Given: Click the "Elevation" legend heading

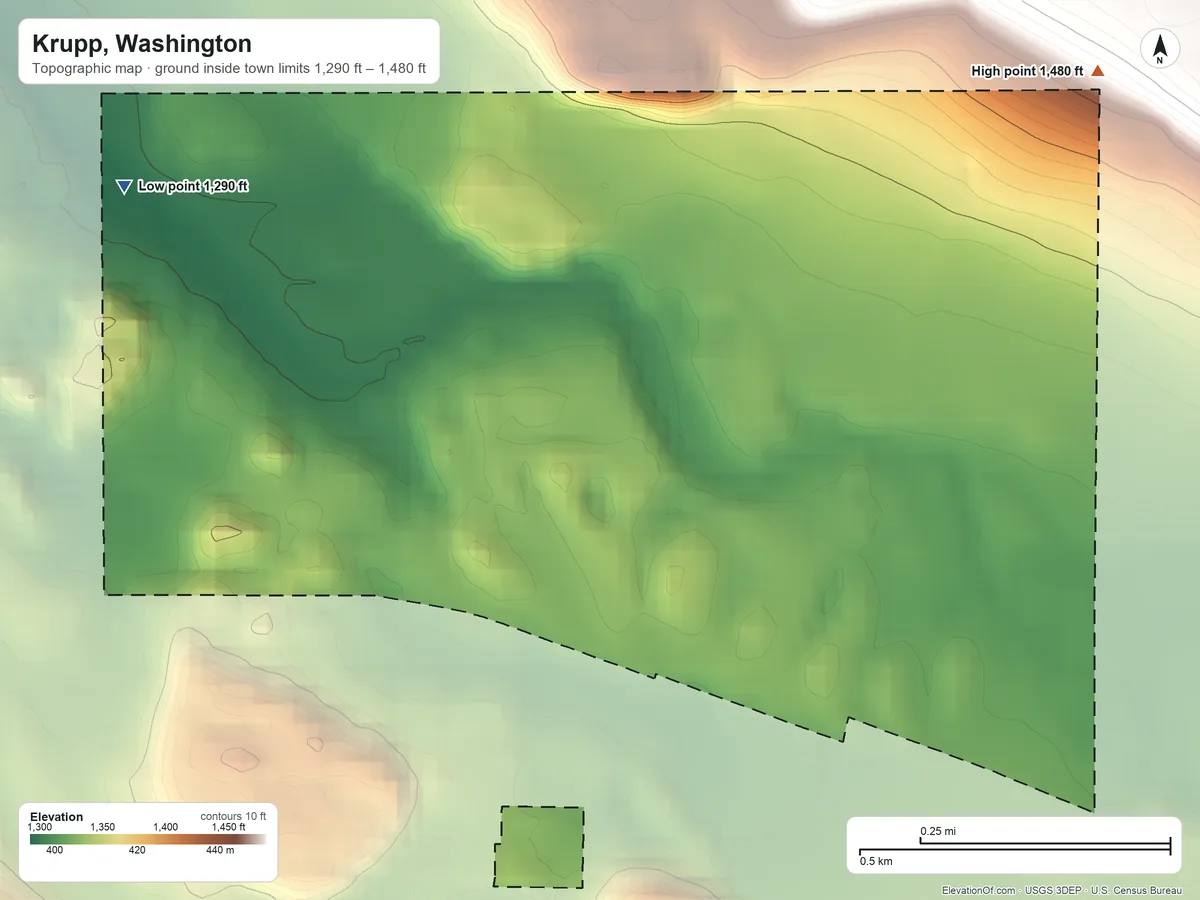Looking at the screenshot, I should (57, 817).
